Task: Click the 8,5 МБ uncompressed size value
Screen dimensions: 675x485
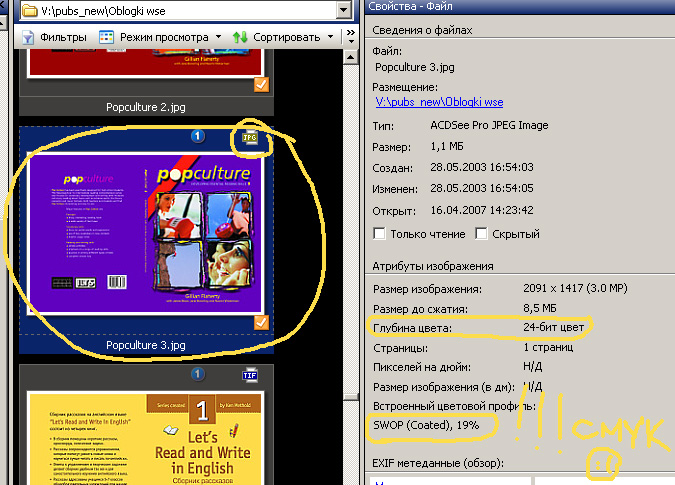Action: (x=540, y=308)
